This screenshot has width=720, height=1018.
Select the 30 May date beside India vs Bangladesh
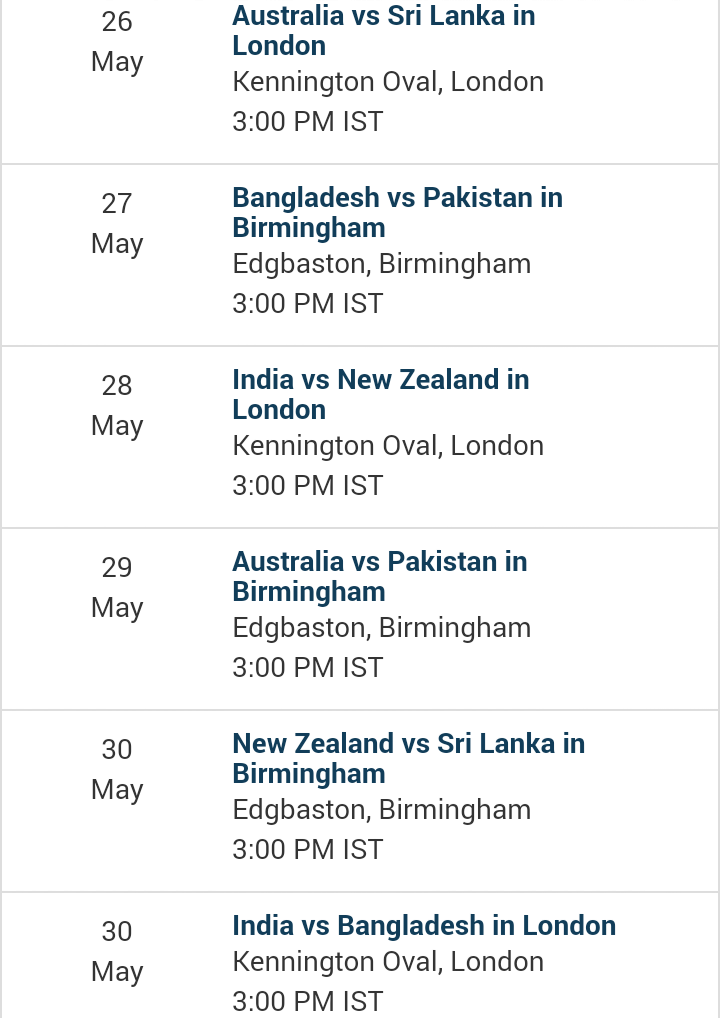click(x=117, y=950)
